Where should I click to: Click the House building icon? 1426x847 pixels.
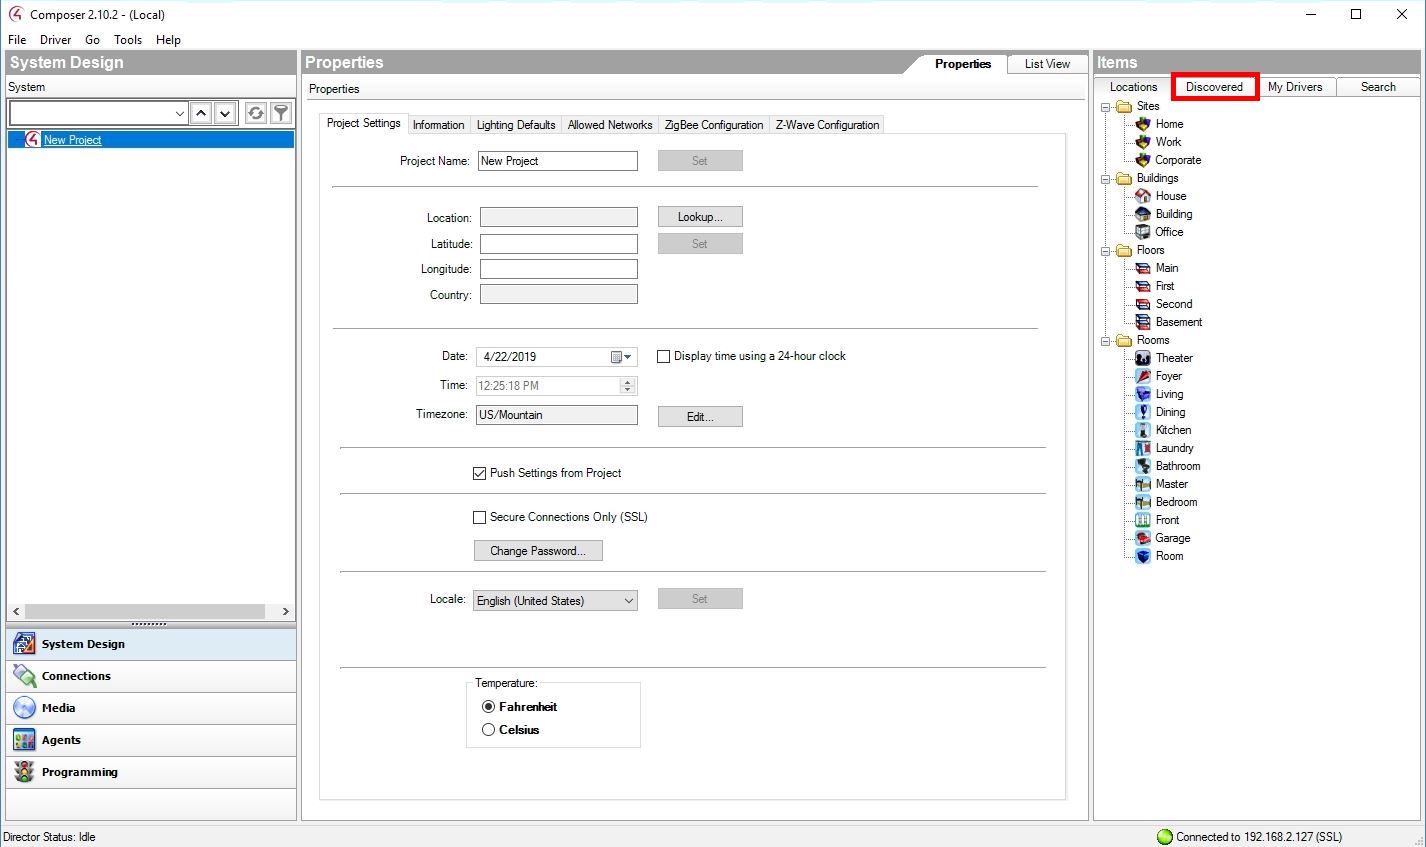click(x=1143, y=196)
